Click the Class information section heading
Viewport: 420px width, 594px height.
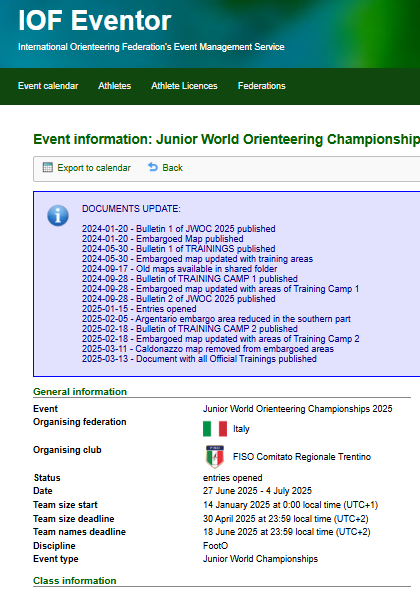(x=75, y=581)
